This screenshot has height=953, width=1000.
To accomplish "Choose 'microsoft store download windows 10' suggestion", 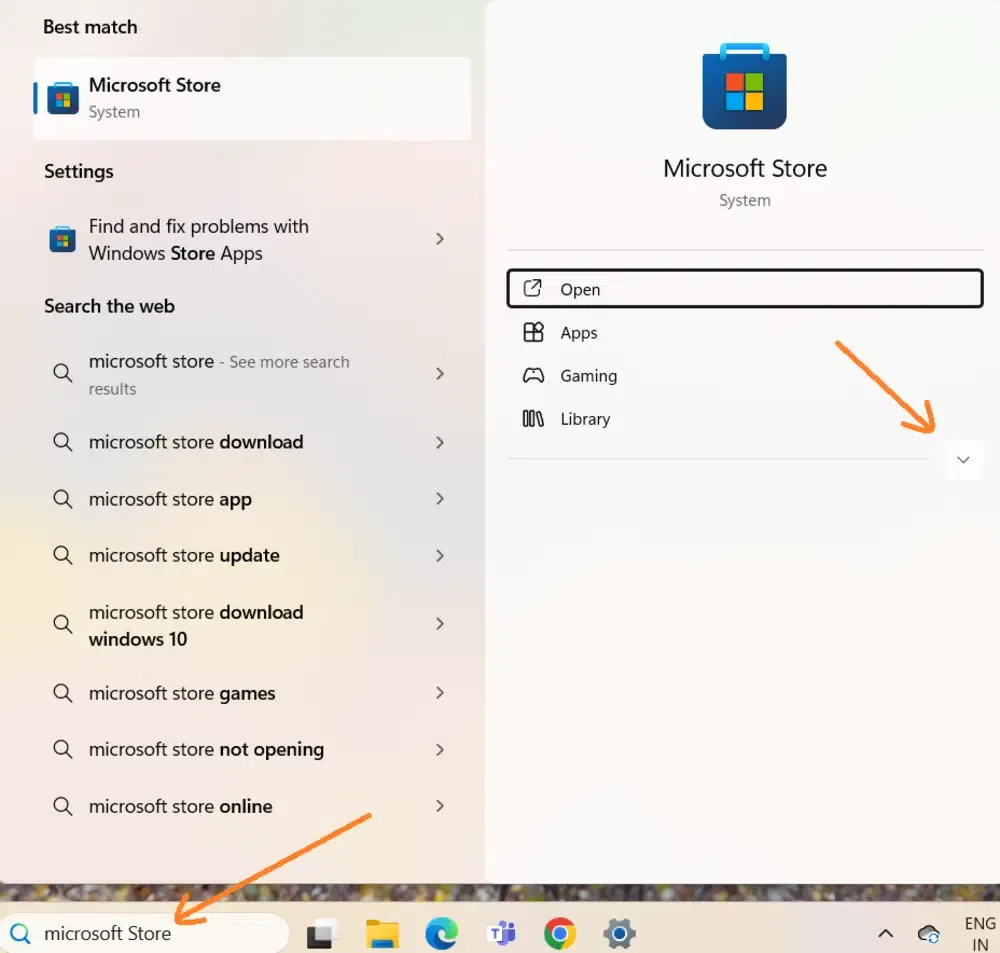I will click(252, 625).
